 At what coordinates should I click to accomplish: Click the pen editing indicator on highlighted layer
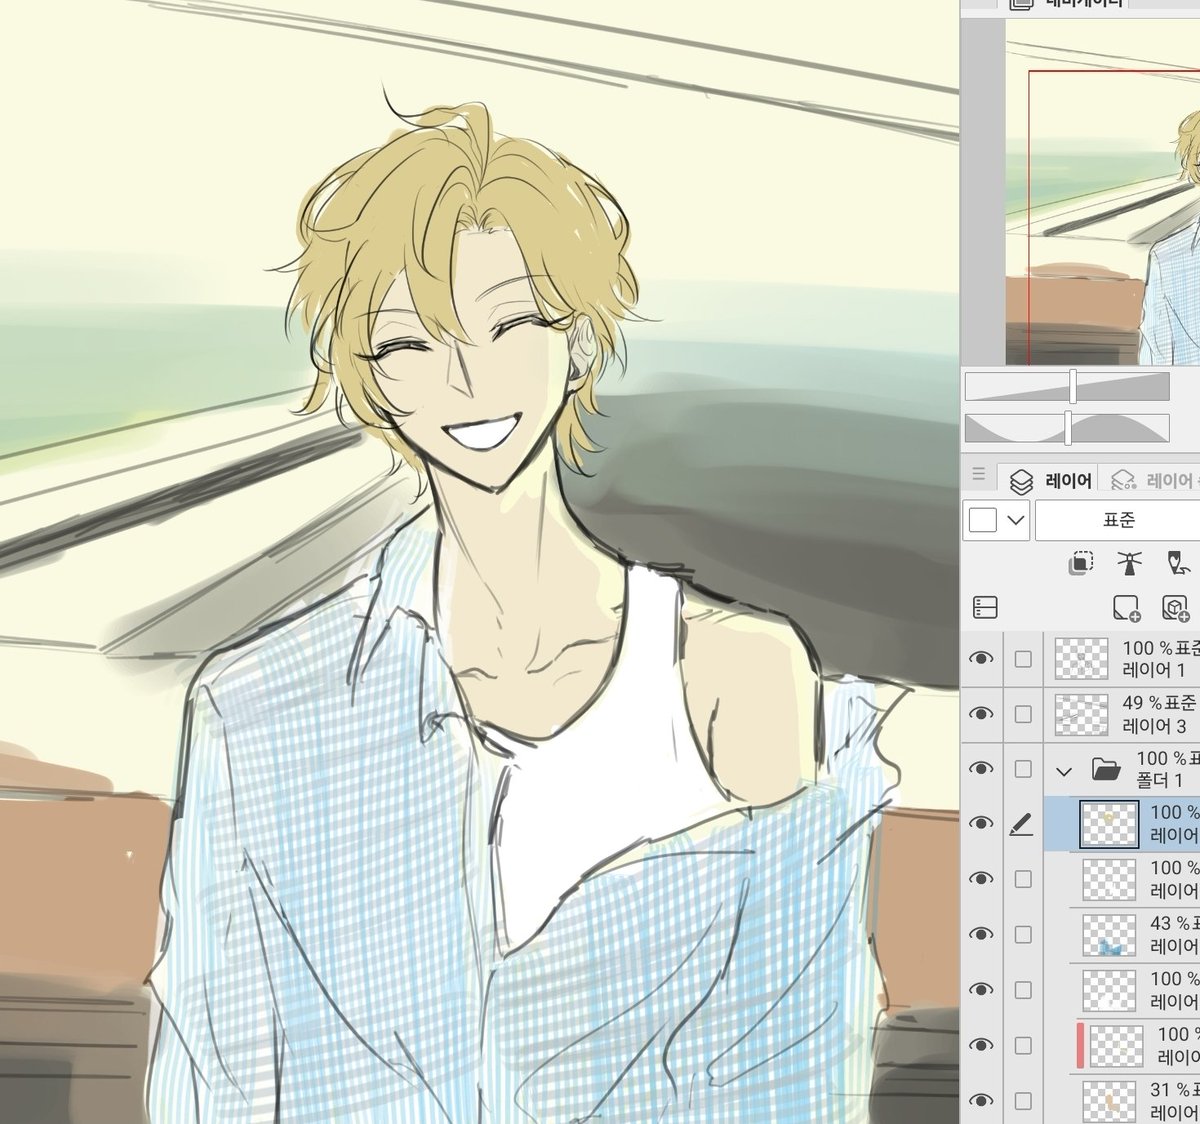(1021, 824)
